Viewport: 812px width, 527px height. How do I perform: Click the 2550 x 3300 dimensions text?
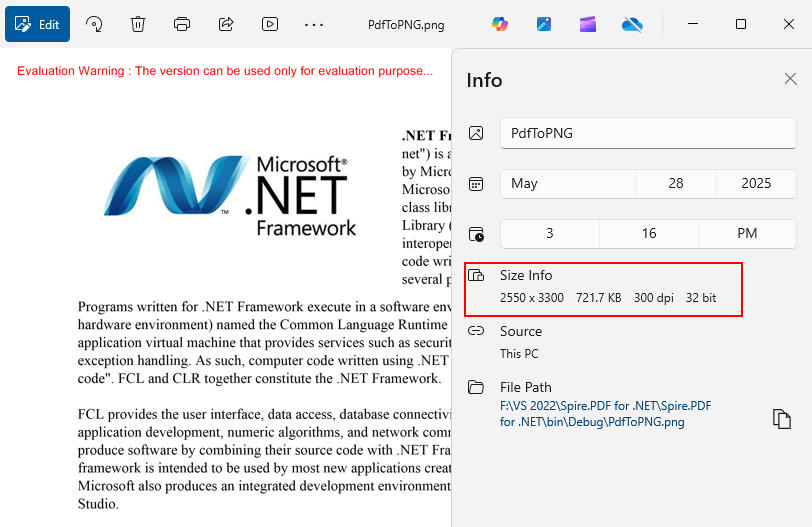click(x=532, y=298)
